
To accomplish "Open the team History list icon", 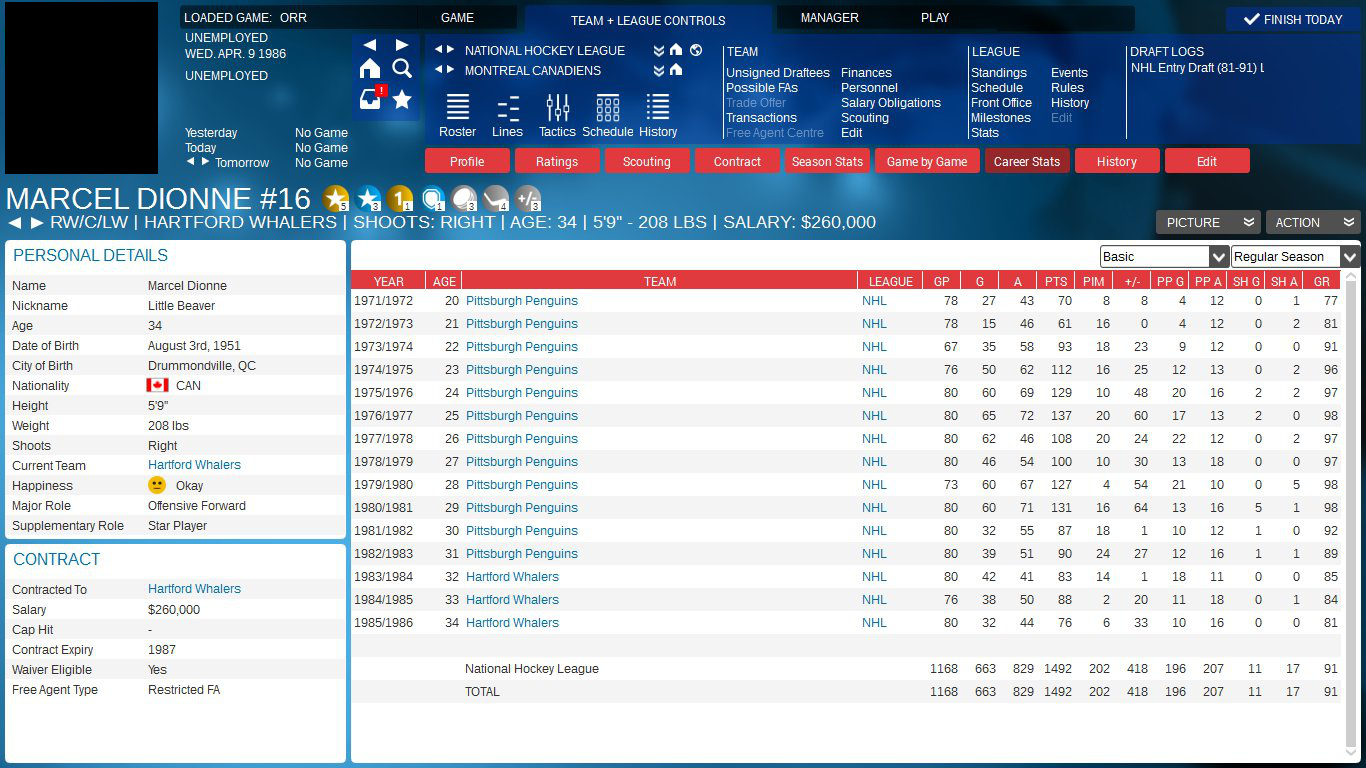I will tap(658, 116).
